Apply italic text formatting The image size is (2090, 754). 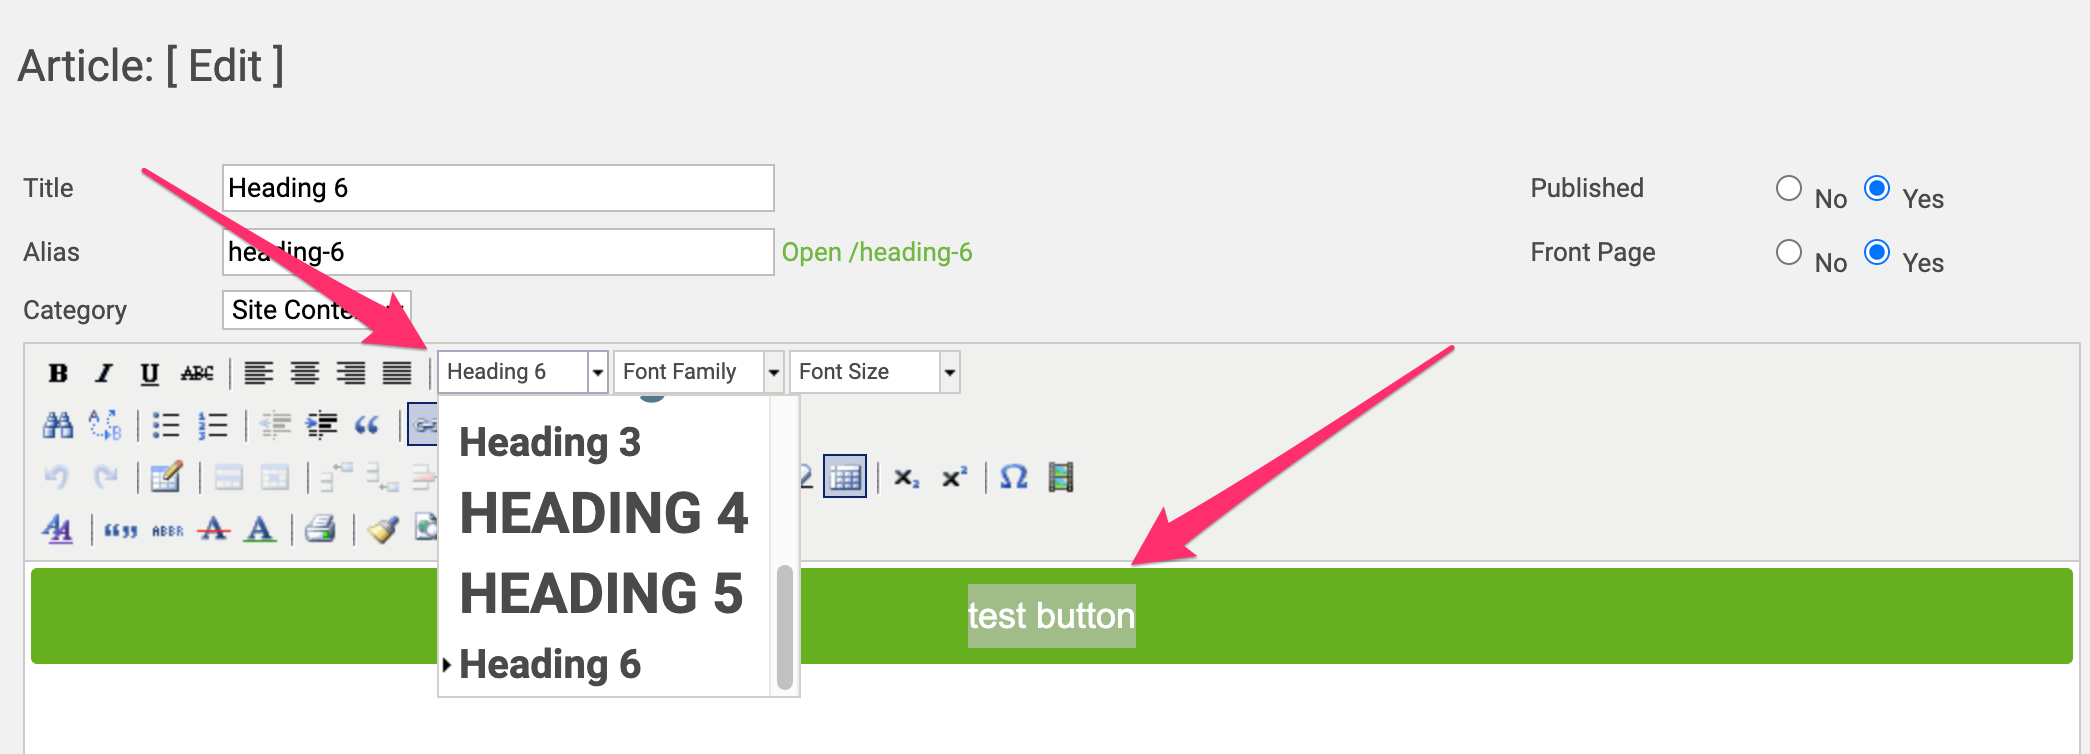click(x=103, y=373)
